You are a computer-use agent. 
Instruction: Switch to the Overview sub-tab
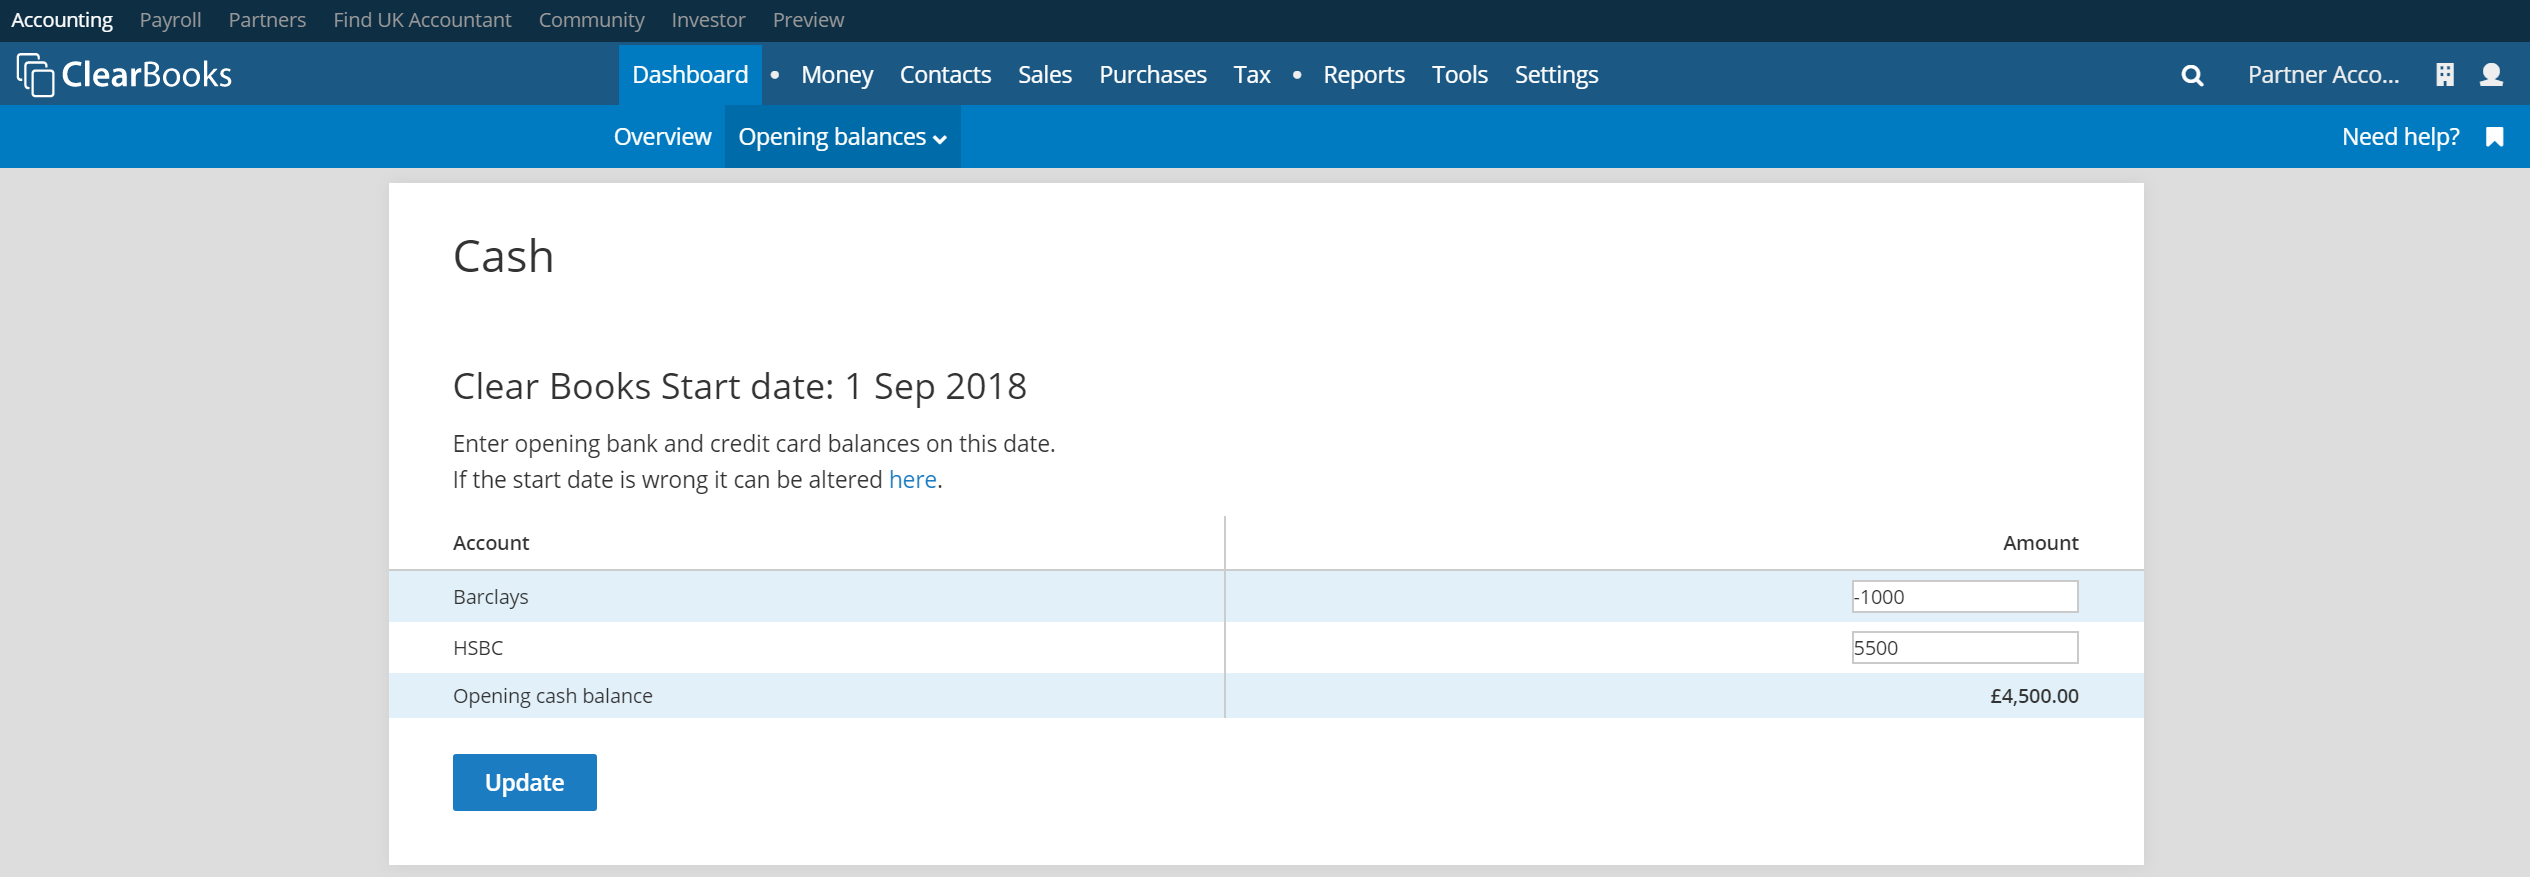(662, 137)
